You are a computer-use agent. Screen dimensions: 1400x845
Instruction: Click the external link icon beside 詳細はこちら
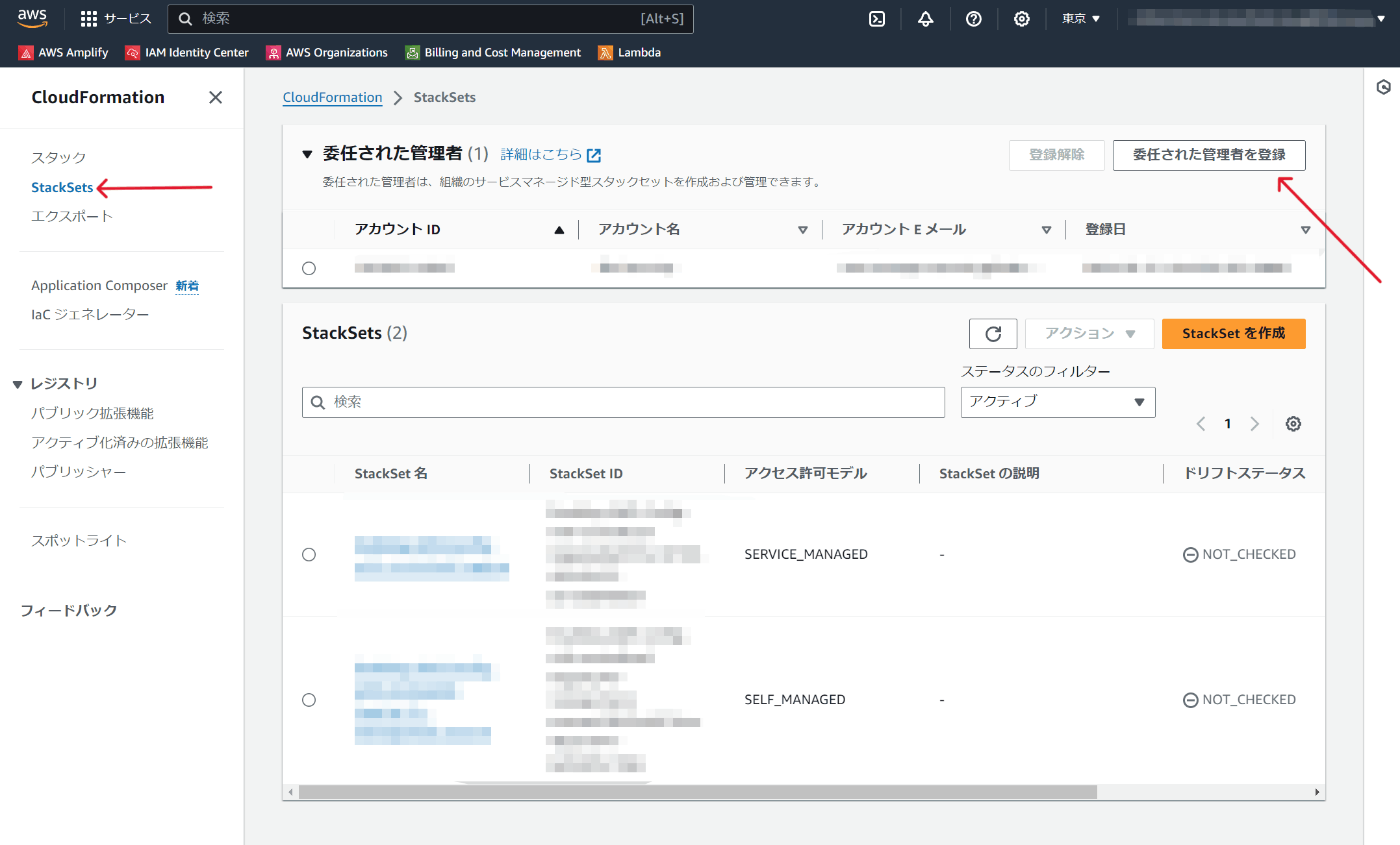(x=594, y=155)
